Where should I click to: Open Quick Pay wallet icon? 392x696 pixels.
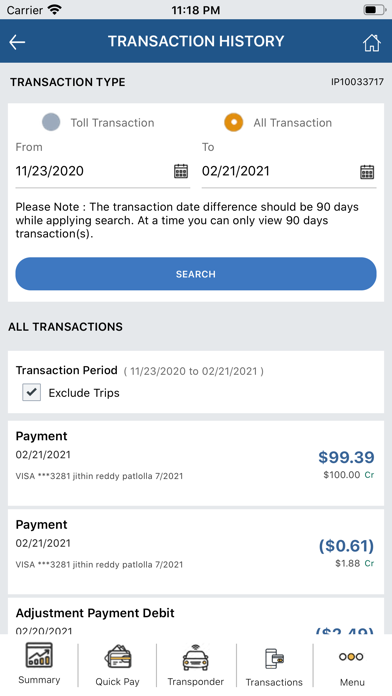[118, 657]
